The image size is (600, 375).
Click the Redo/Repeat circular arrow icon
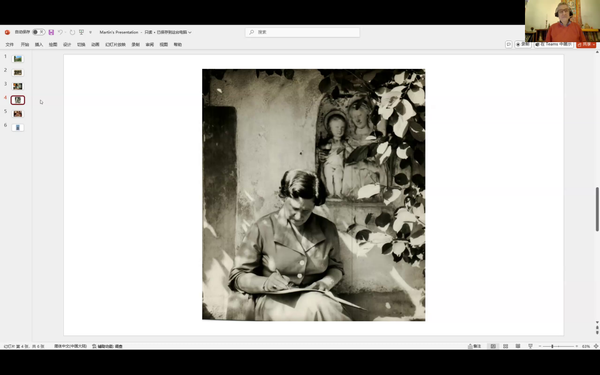click(72, 32)
